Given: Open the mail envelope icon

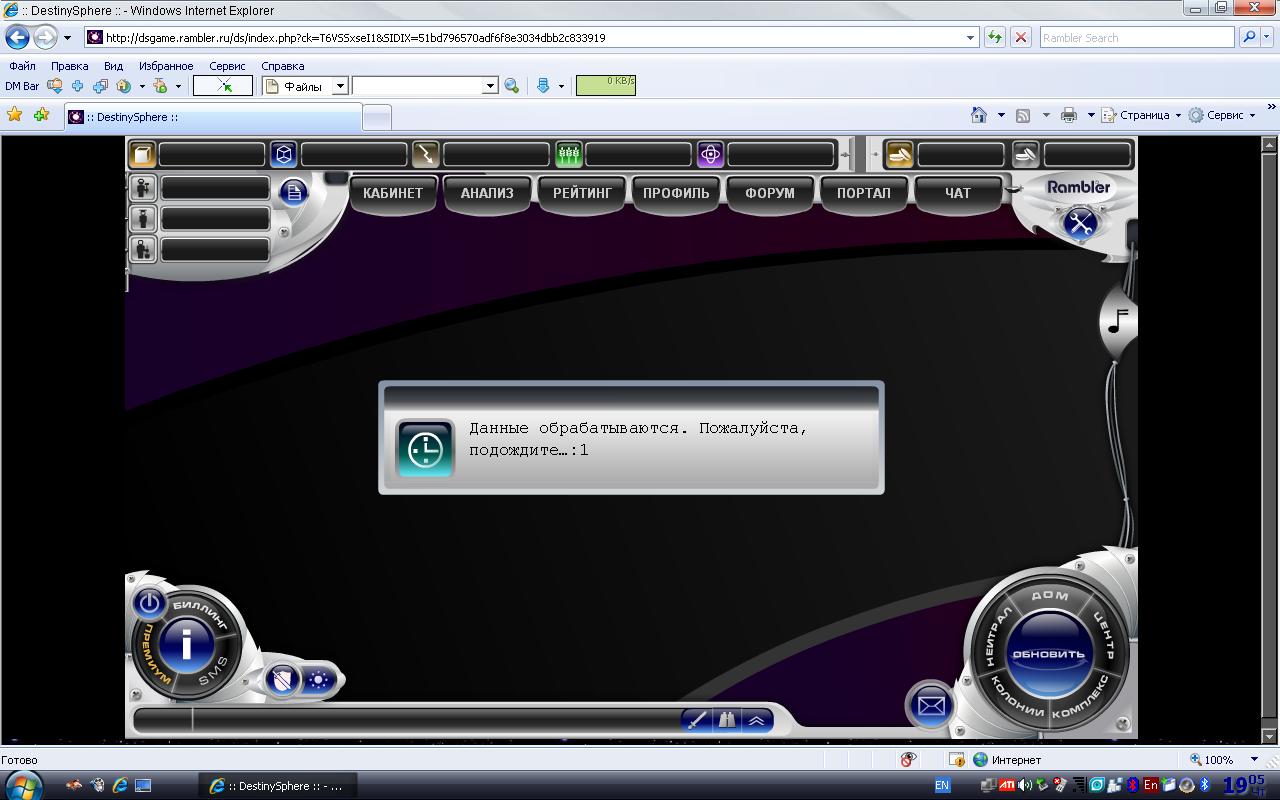Looking at the screenshot, I should coord(930,706).
